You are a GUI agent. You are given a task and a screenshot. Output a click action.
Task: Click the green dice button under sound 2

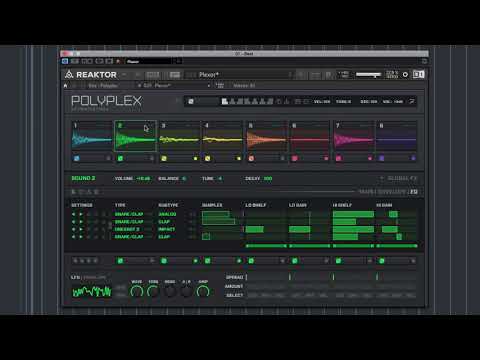coord(120,158)
